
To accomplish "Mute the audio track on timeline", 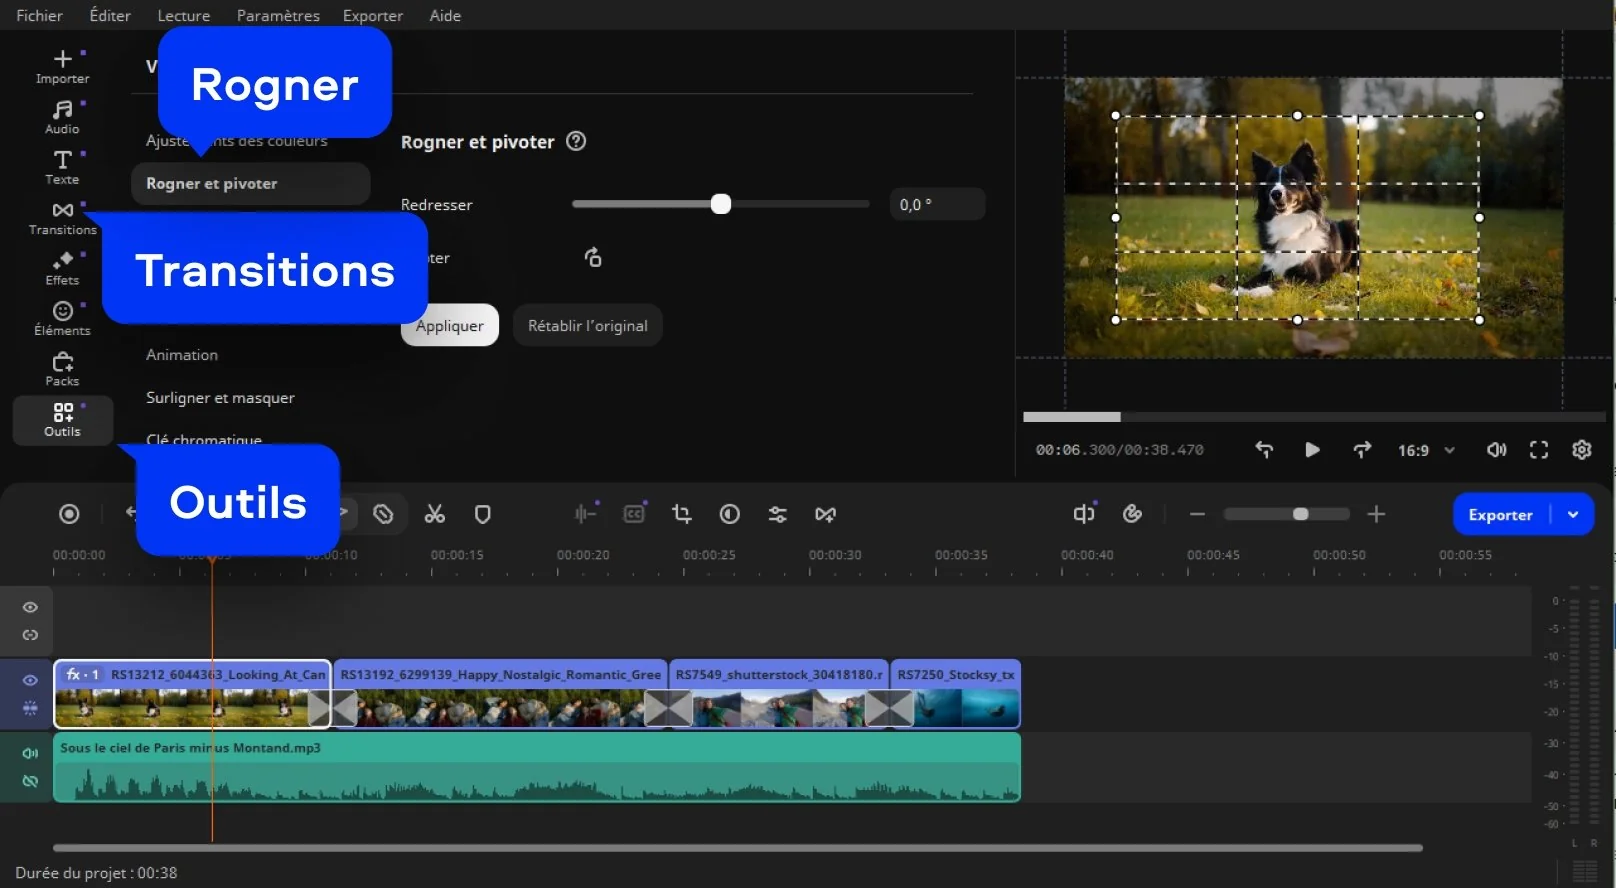I will click(x=30, y=753).
